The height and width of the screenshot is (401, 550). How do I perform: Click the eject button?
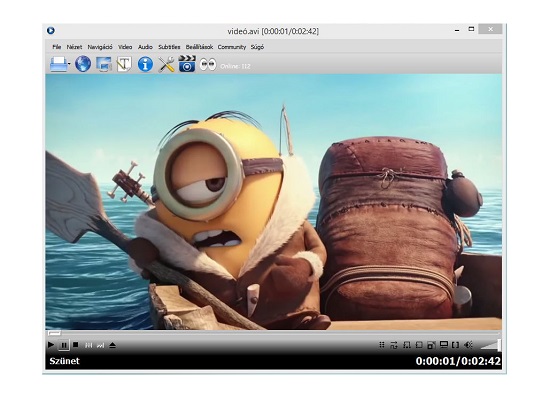coord(113,346)
